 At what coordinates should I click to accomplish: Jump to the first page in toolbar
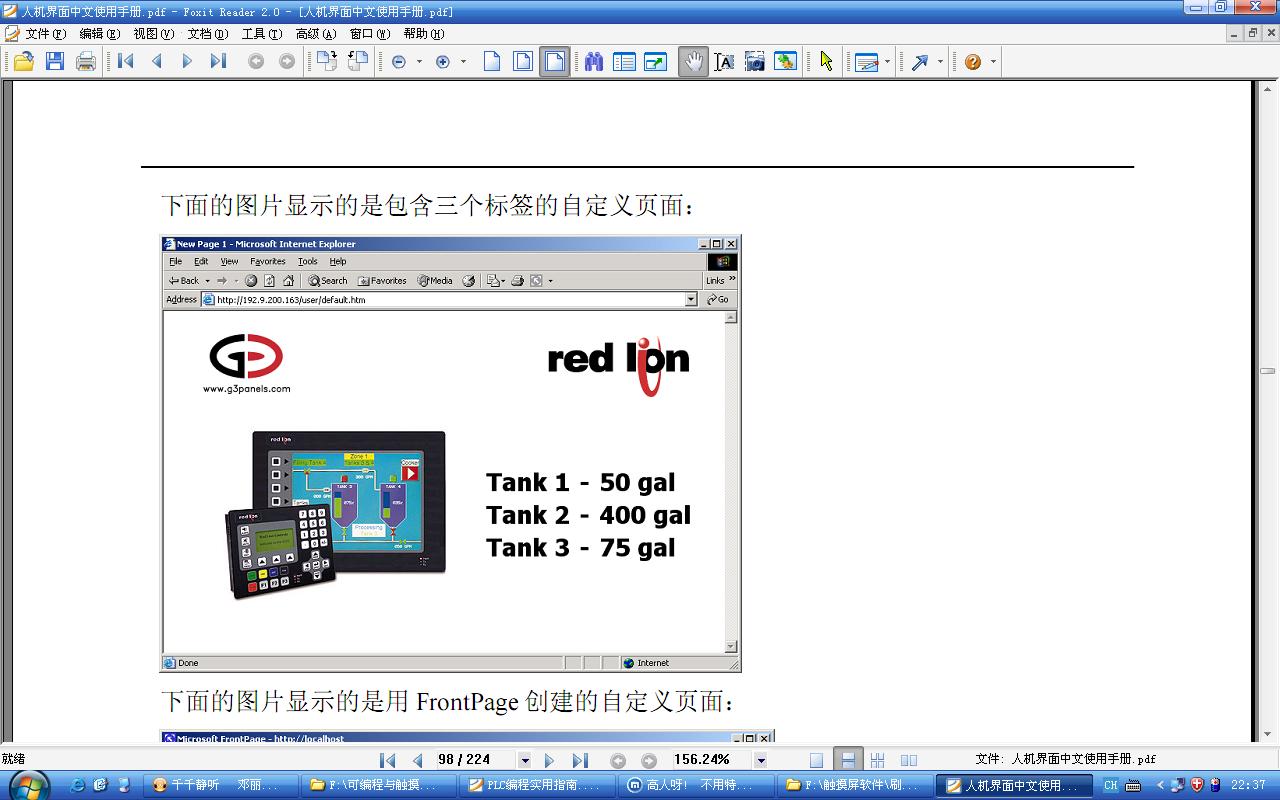point(126,62)
